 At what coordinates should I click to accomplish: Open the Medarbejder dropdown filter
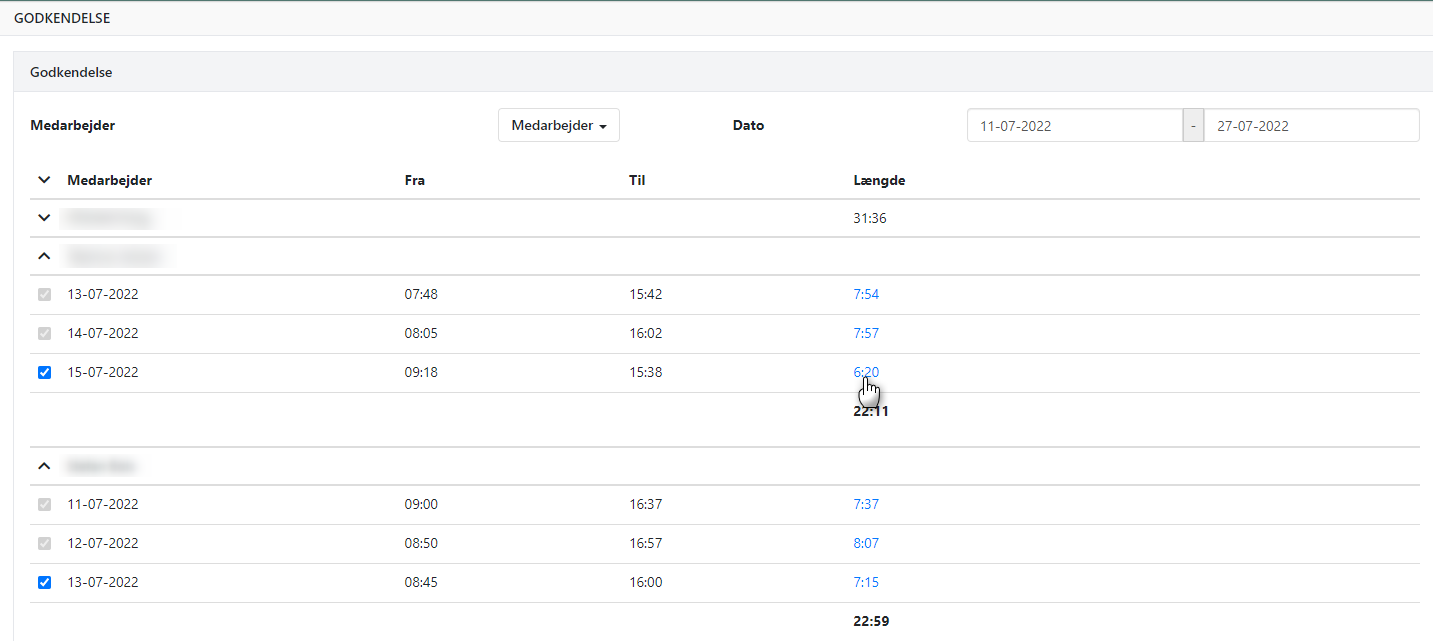[559, 126]
